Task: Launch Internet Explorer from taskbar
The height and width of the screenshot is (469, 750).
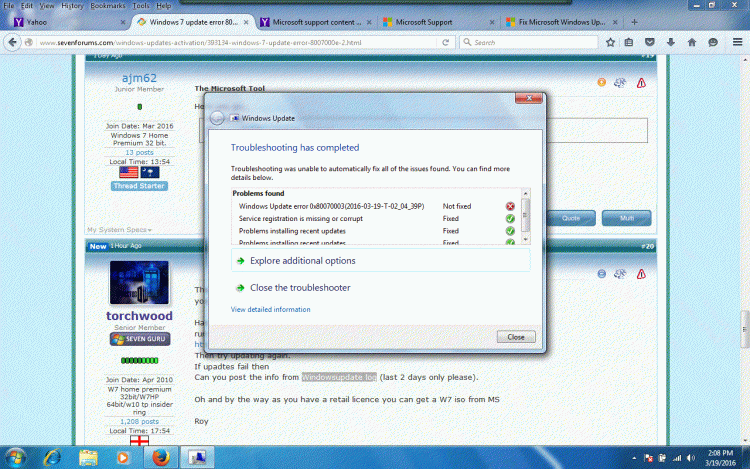Action: click(x=52, y=458)
